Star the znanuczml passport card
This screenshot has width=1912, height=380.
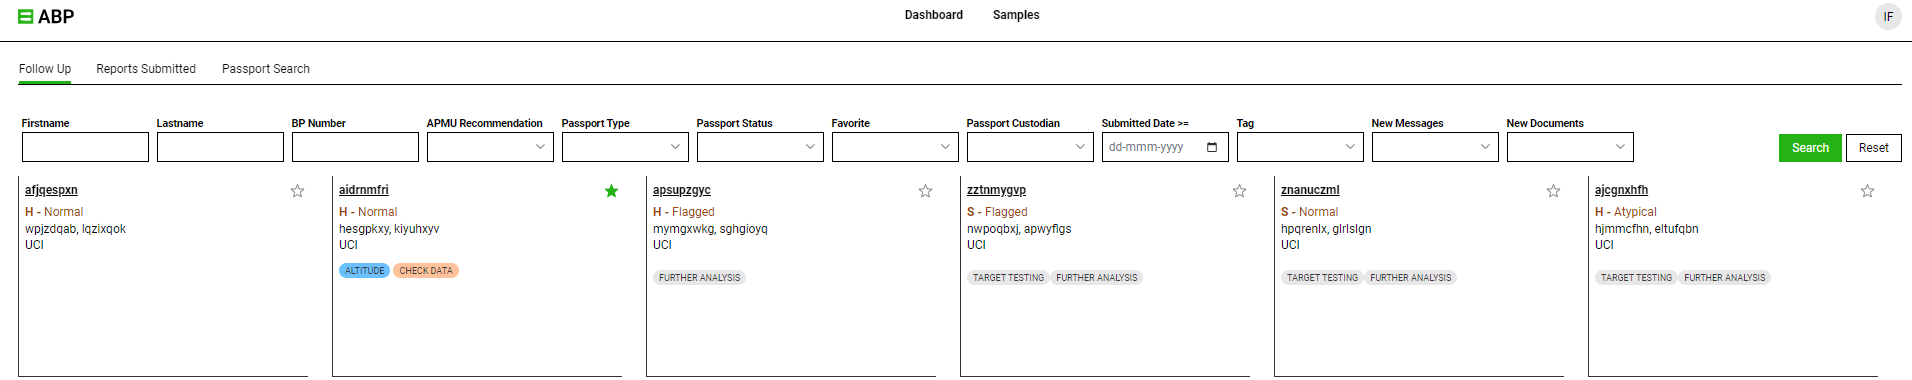tap(1553, 191)
